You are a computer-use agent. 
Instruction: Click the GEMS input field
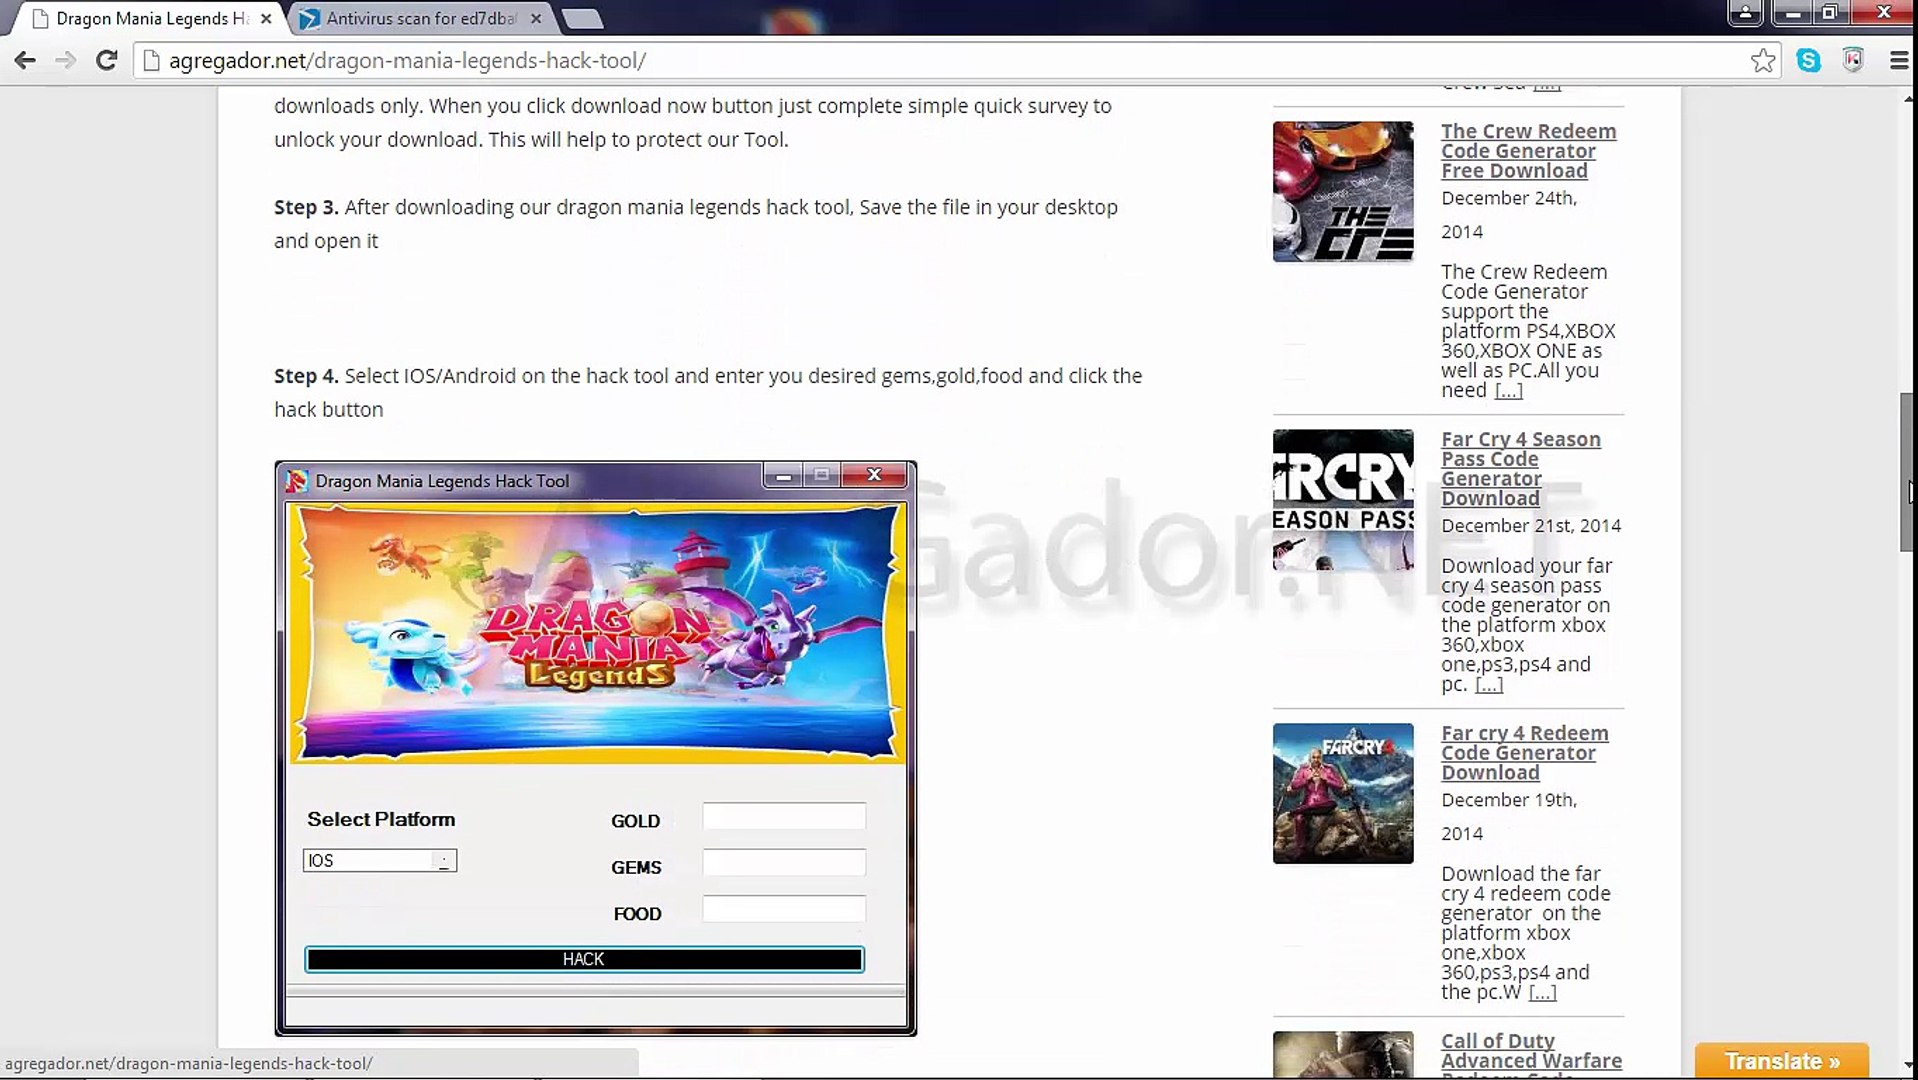point(784,863)
